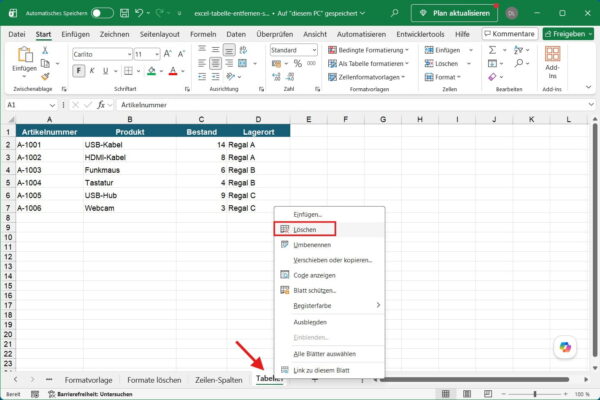Switch to the Daten tab
The height and width of the screenshot is (400, 600).
click(236, 34)
